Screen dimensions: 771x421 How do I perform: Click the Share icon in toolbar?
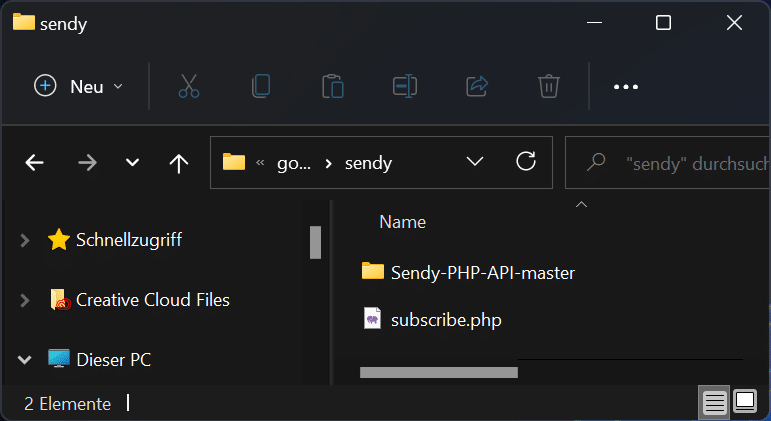click(477, 86)
